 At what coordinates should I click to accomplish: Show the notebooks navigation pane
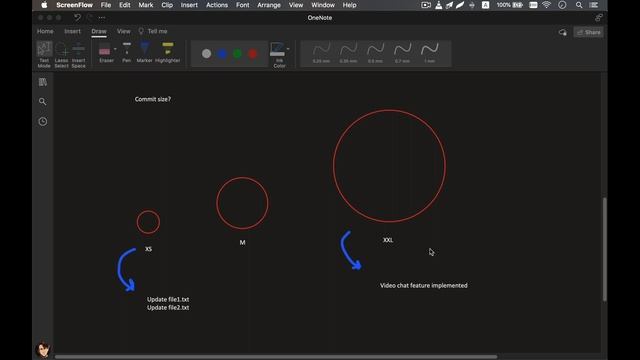pyautogui.click(x=42, y=82)
